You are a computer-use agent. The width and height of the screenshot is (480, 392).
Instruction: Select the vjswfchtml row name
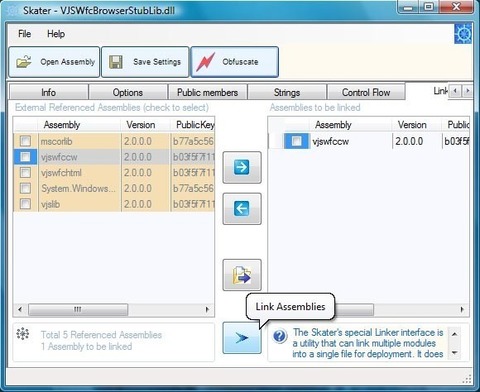coord(61,173)
